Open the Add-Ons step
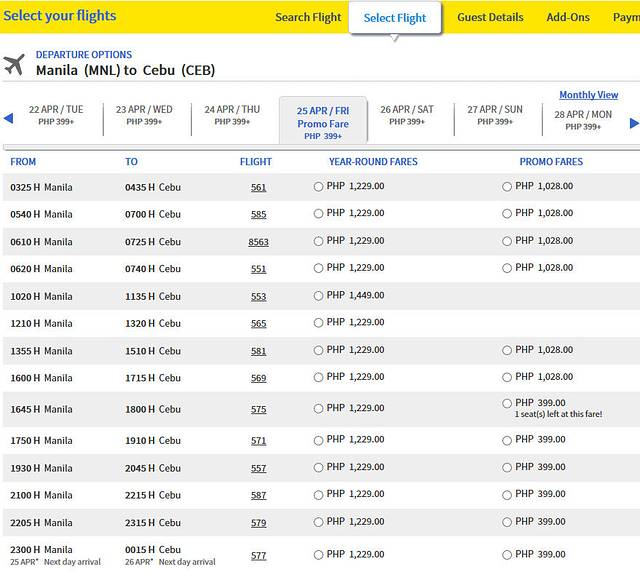 point(568,17)
